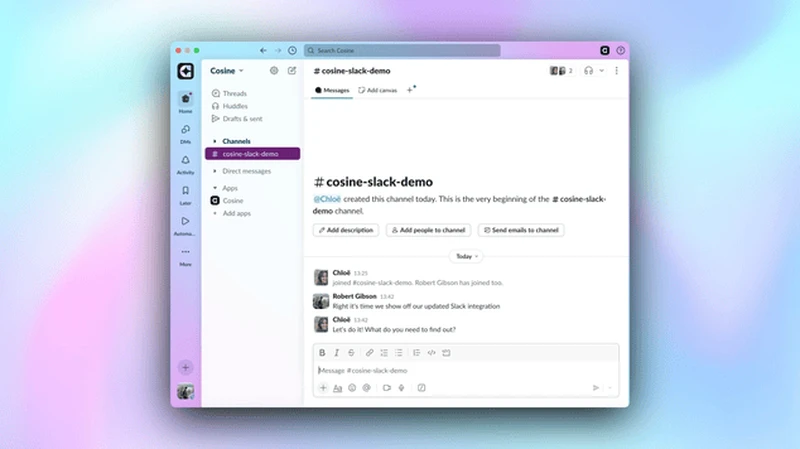Go to Home in sidebar
This screenshot has width=800, height=449.
pos(186,103)
